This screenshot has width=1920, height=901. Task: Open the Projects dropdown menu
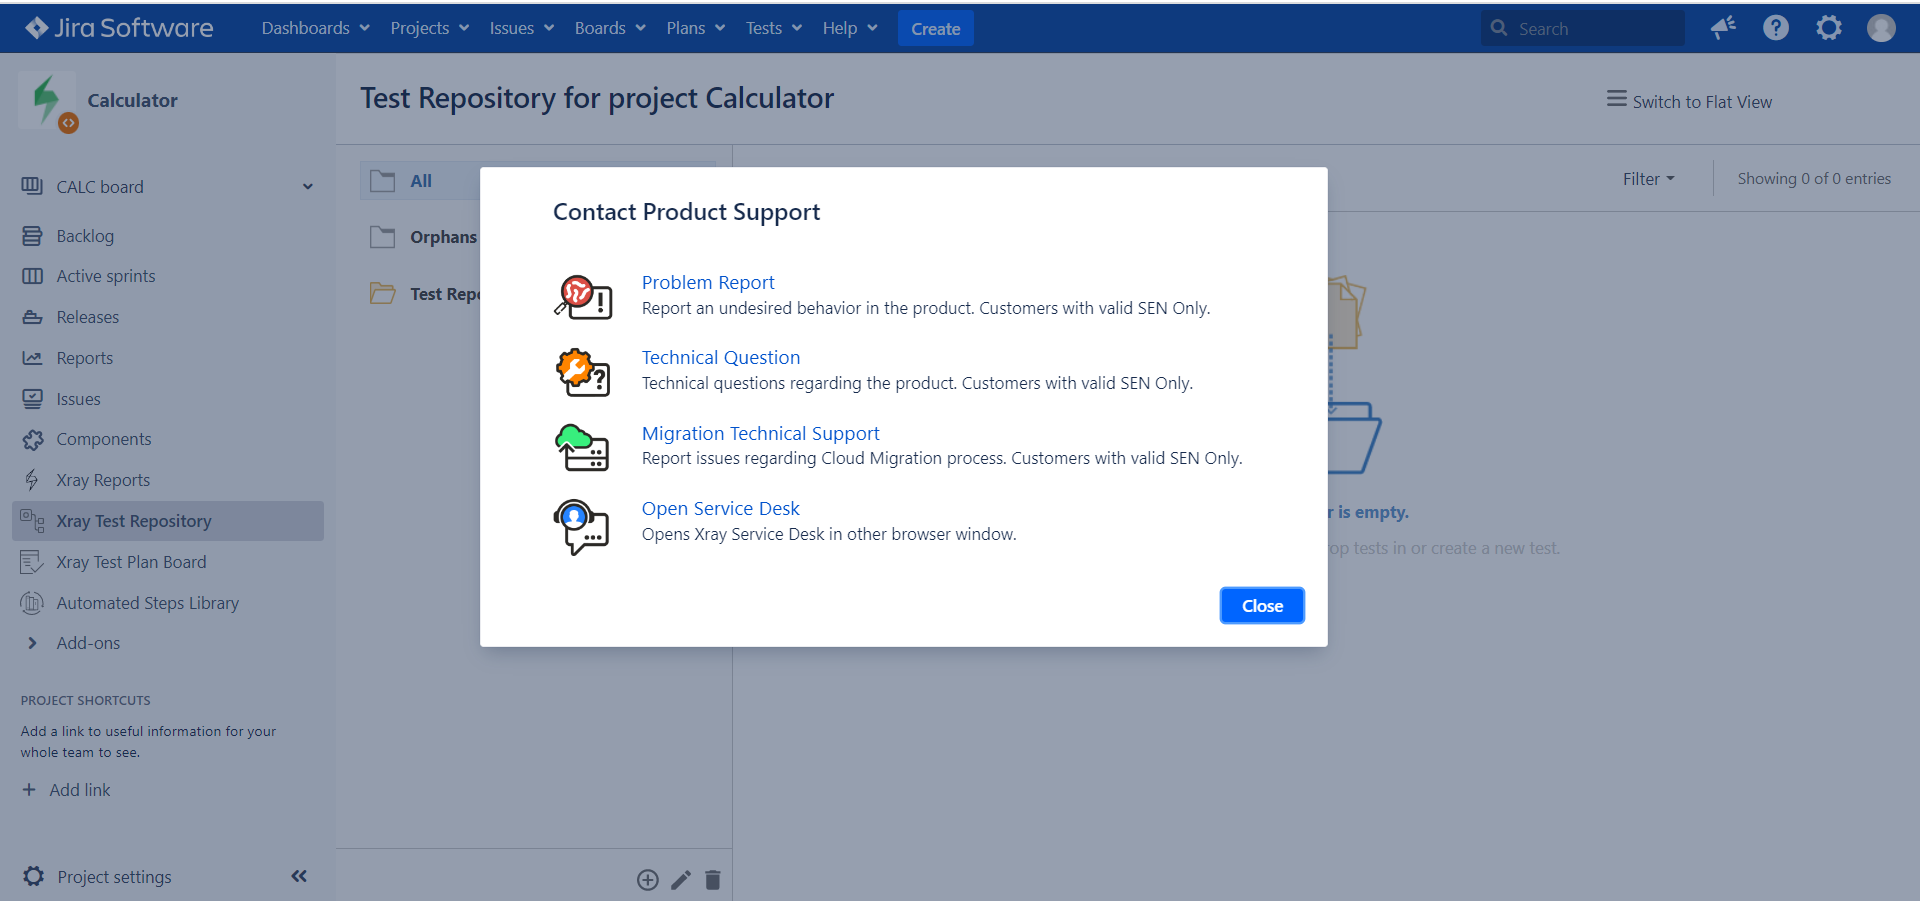430,28
